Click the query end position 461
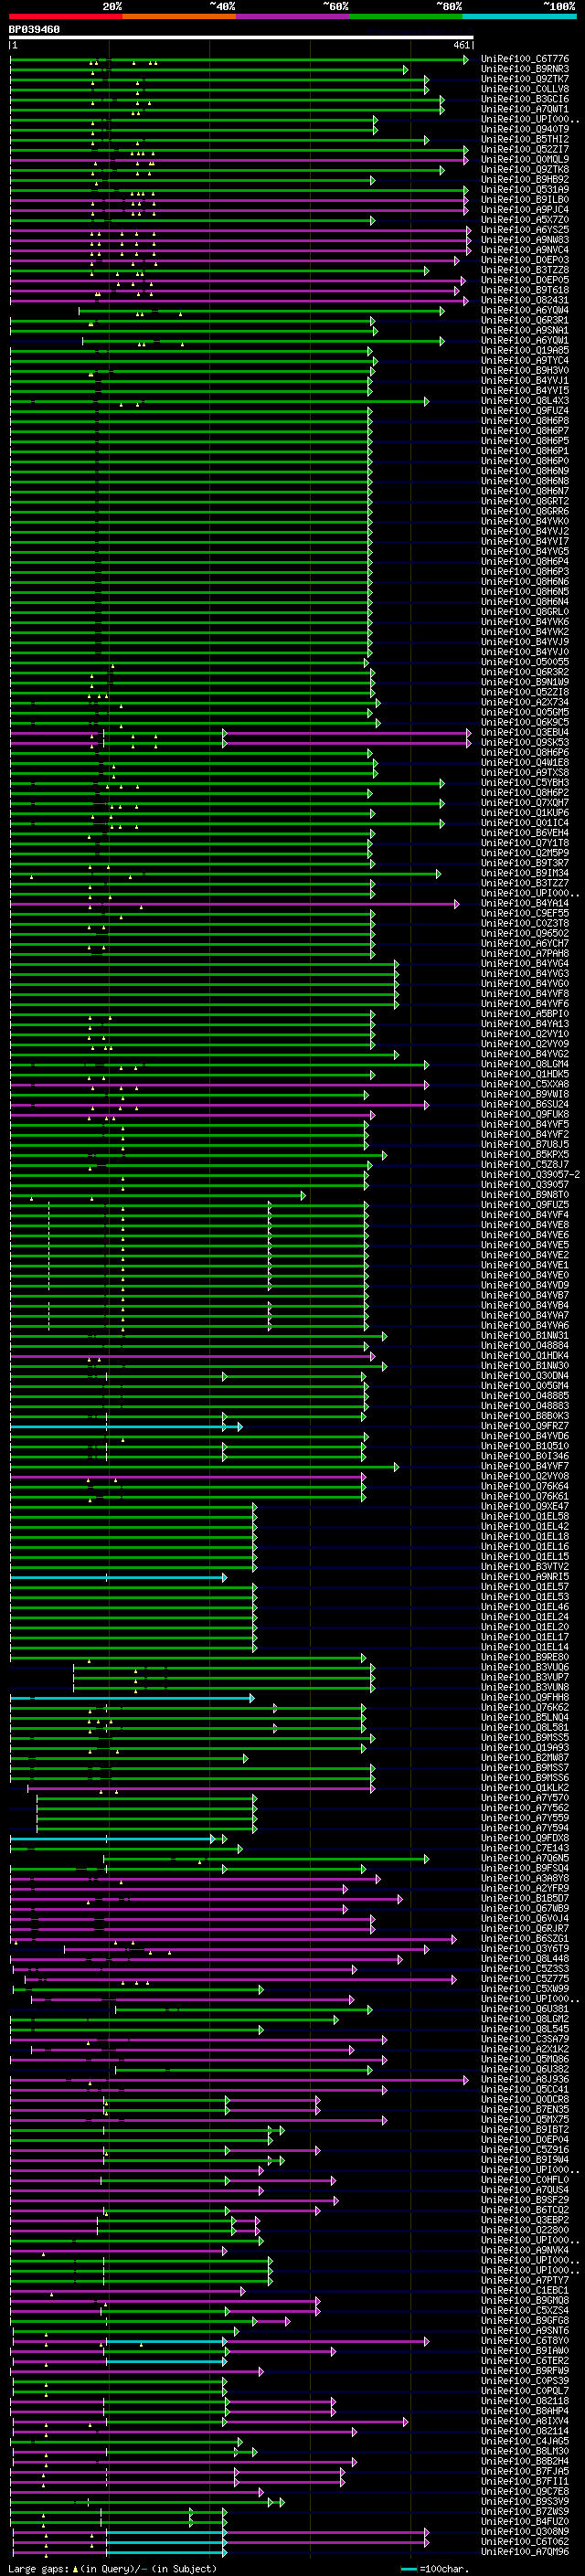The width and height of the screenshot is (585, 2576). [461, 45]
